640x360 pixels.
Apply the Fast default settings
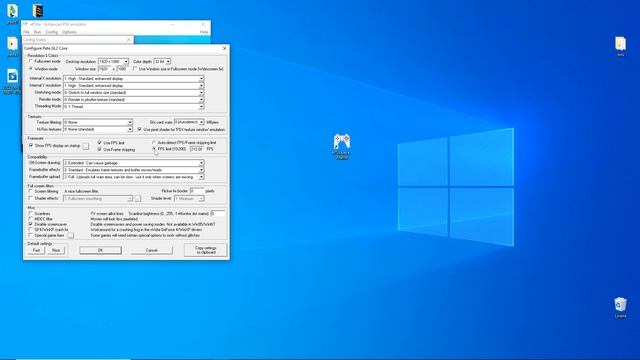coord(36,250)
